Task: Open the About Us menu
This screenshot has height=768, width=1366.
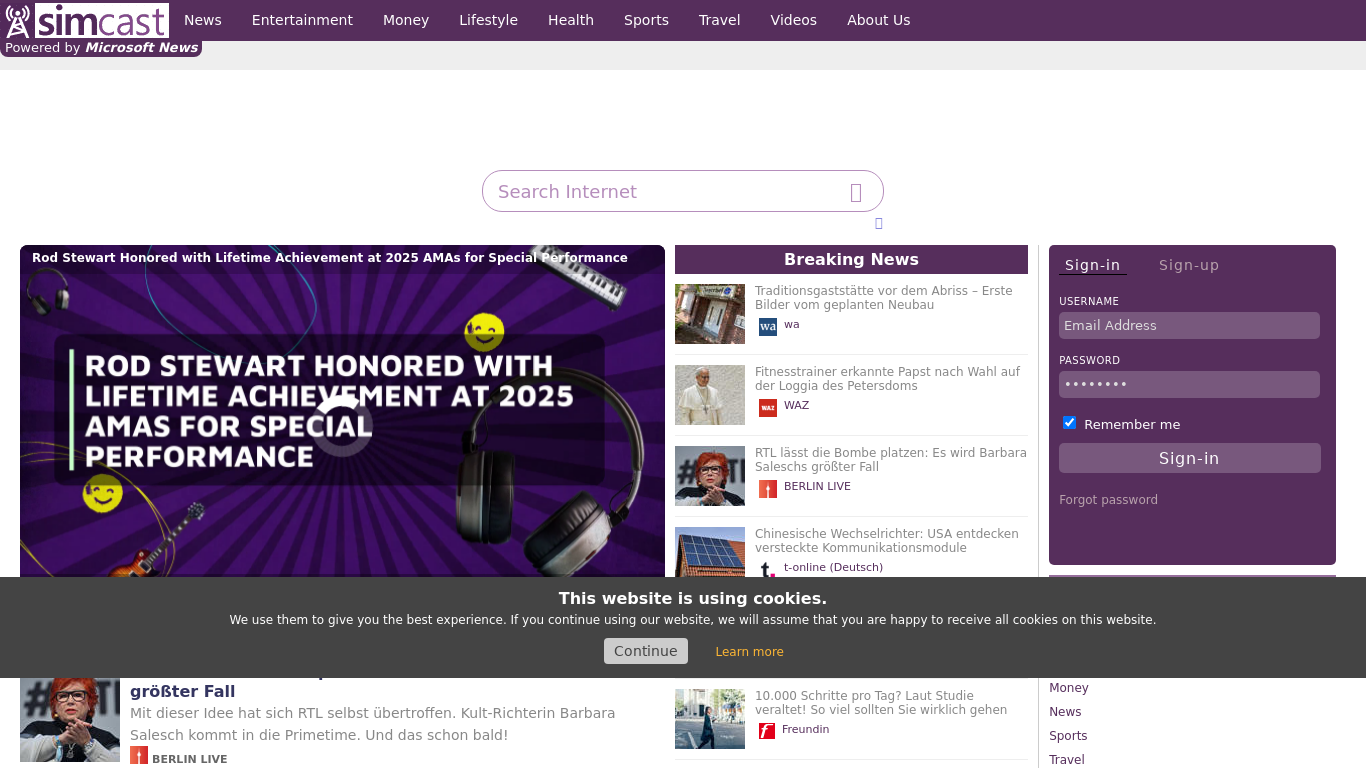Action: [879, 20]
